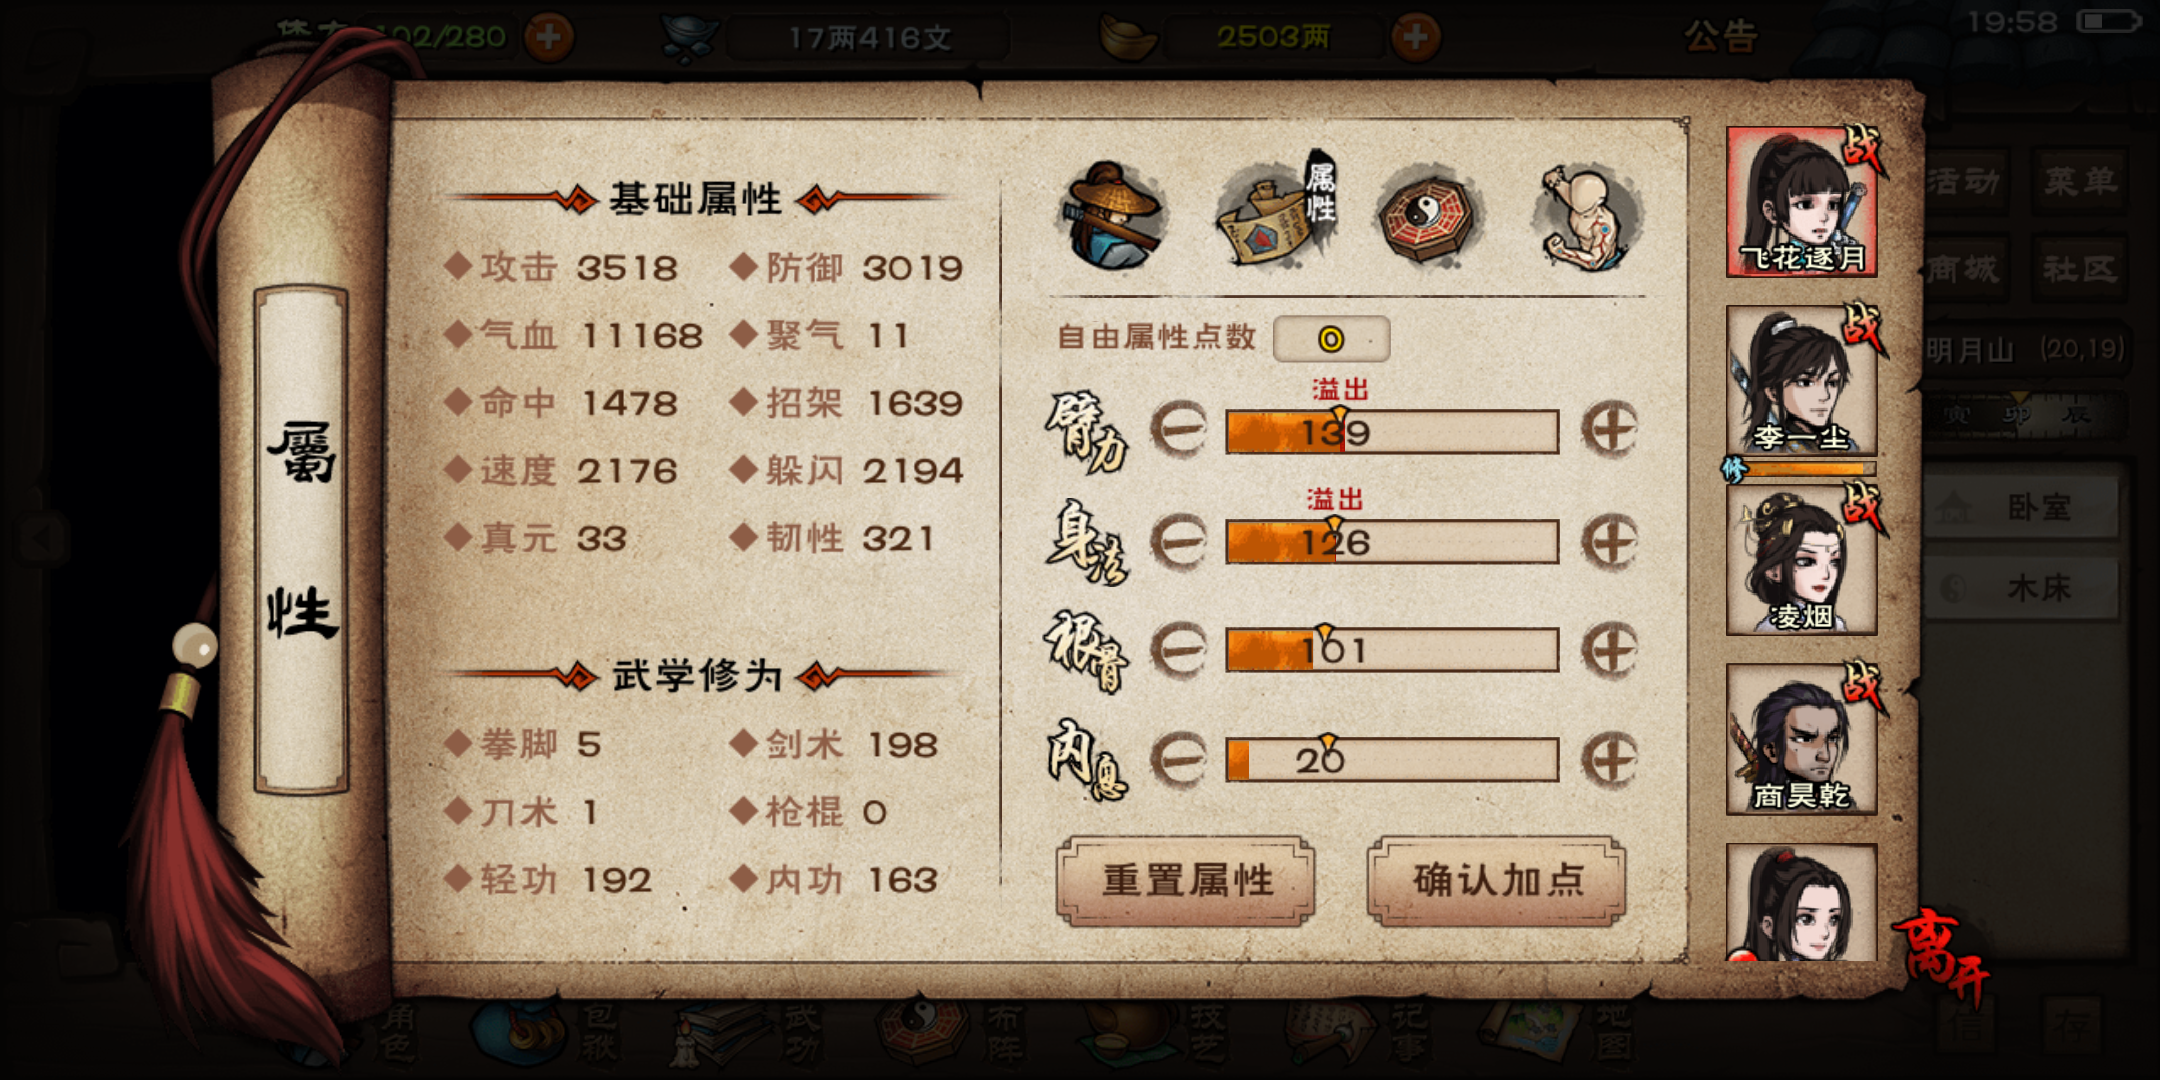Click the red 离开 leave icon
Image resolution: width=2160 pixels, height=1080 pixels.
click(x=1941, y=955)
